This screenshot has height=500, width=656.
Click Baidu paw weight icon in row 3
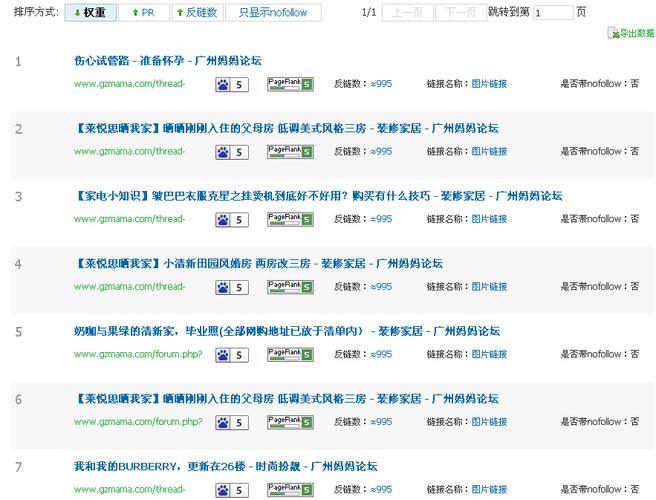click(x=232, y=220)
